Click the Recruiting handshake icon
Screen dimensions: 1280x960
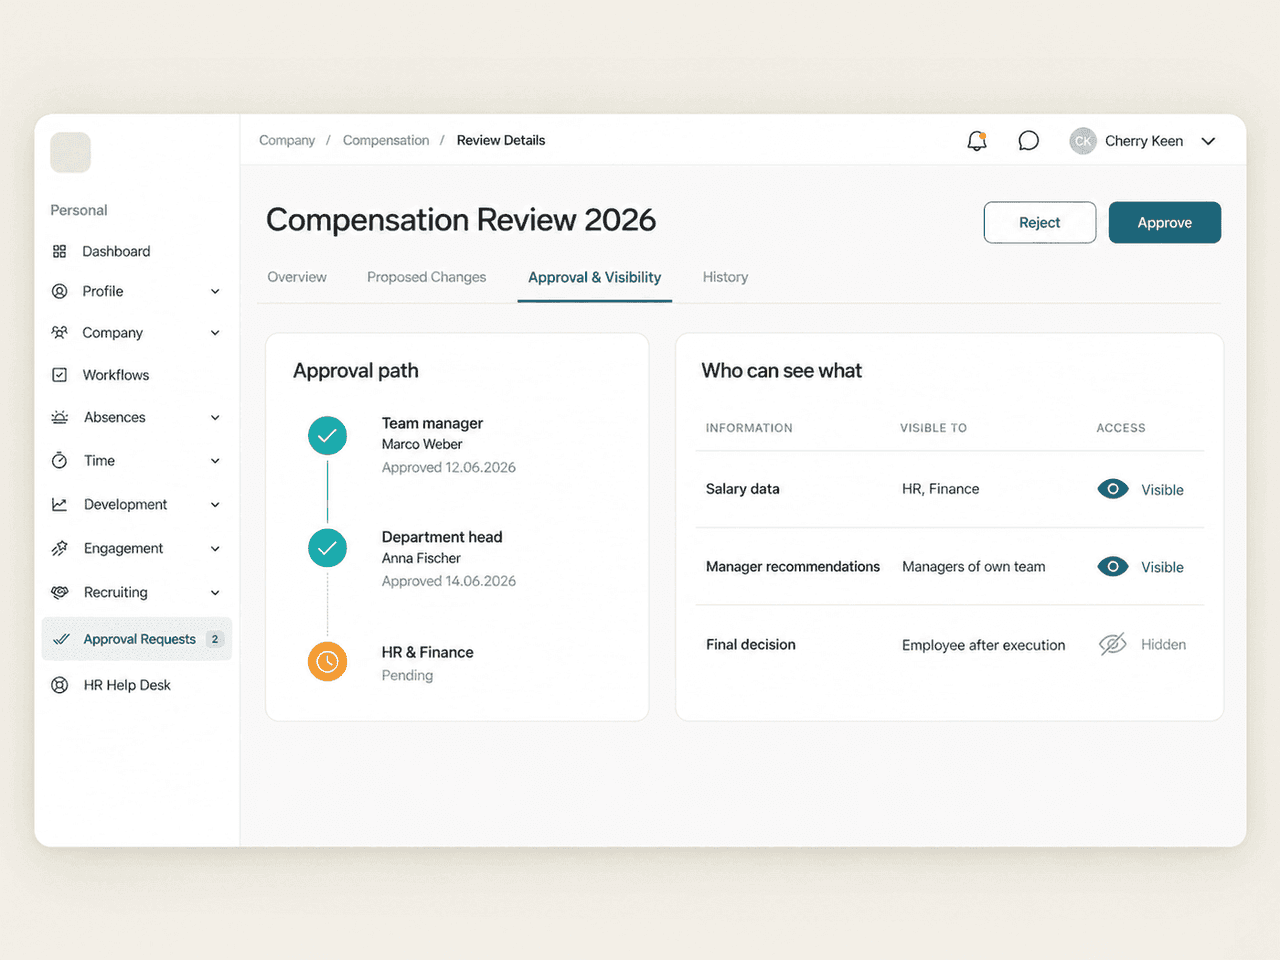point(60,592)
